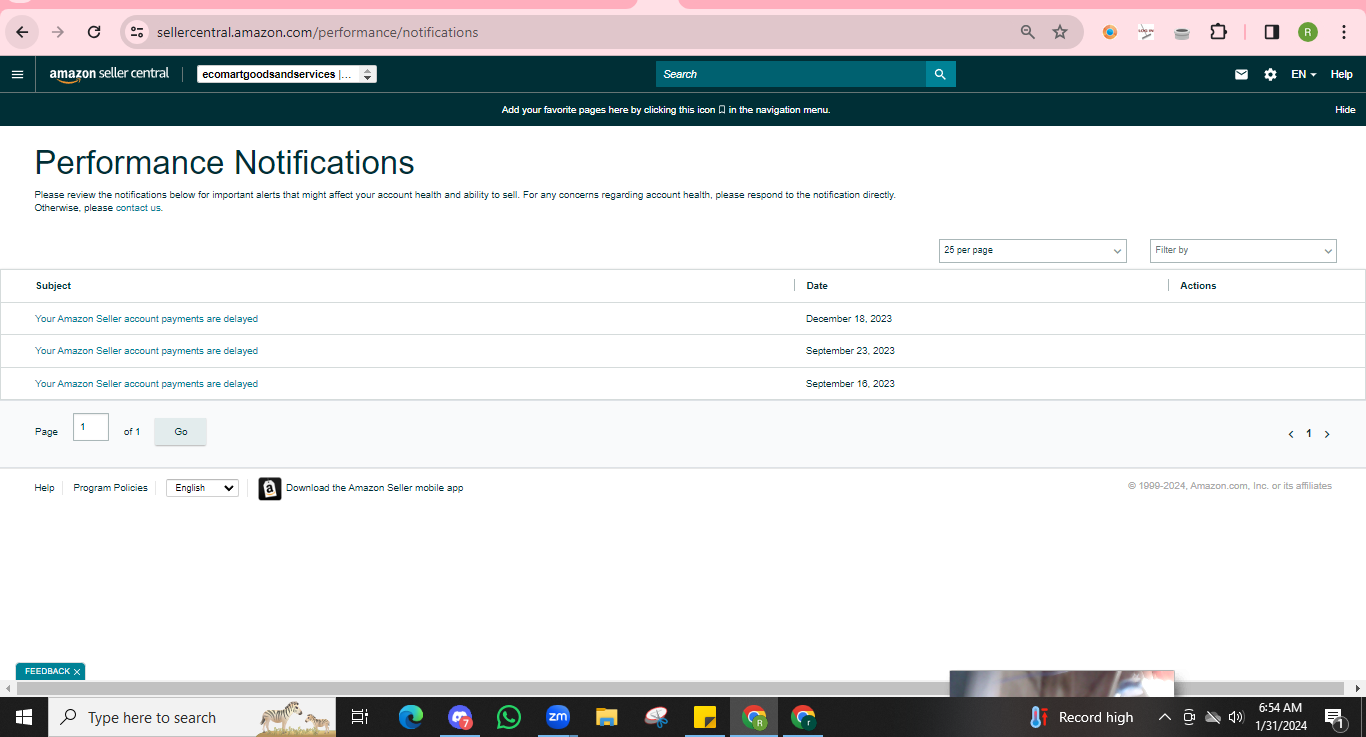Click the Subject column header
1366x737 pixels.
pos(53,286)
